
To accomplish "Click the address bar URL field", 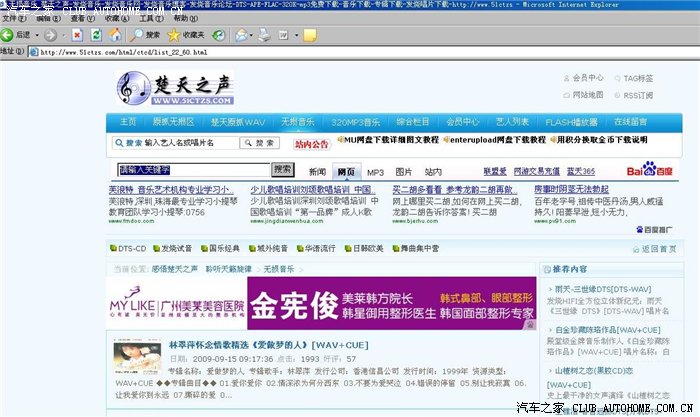I will (300, 51).
